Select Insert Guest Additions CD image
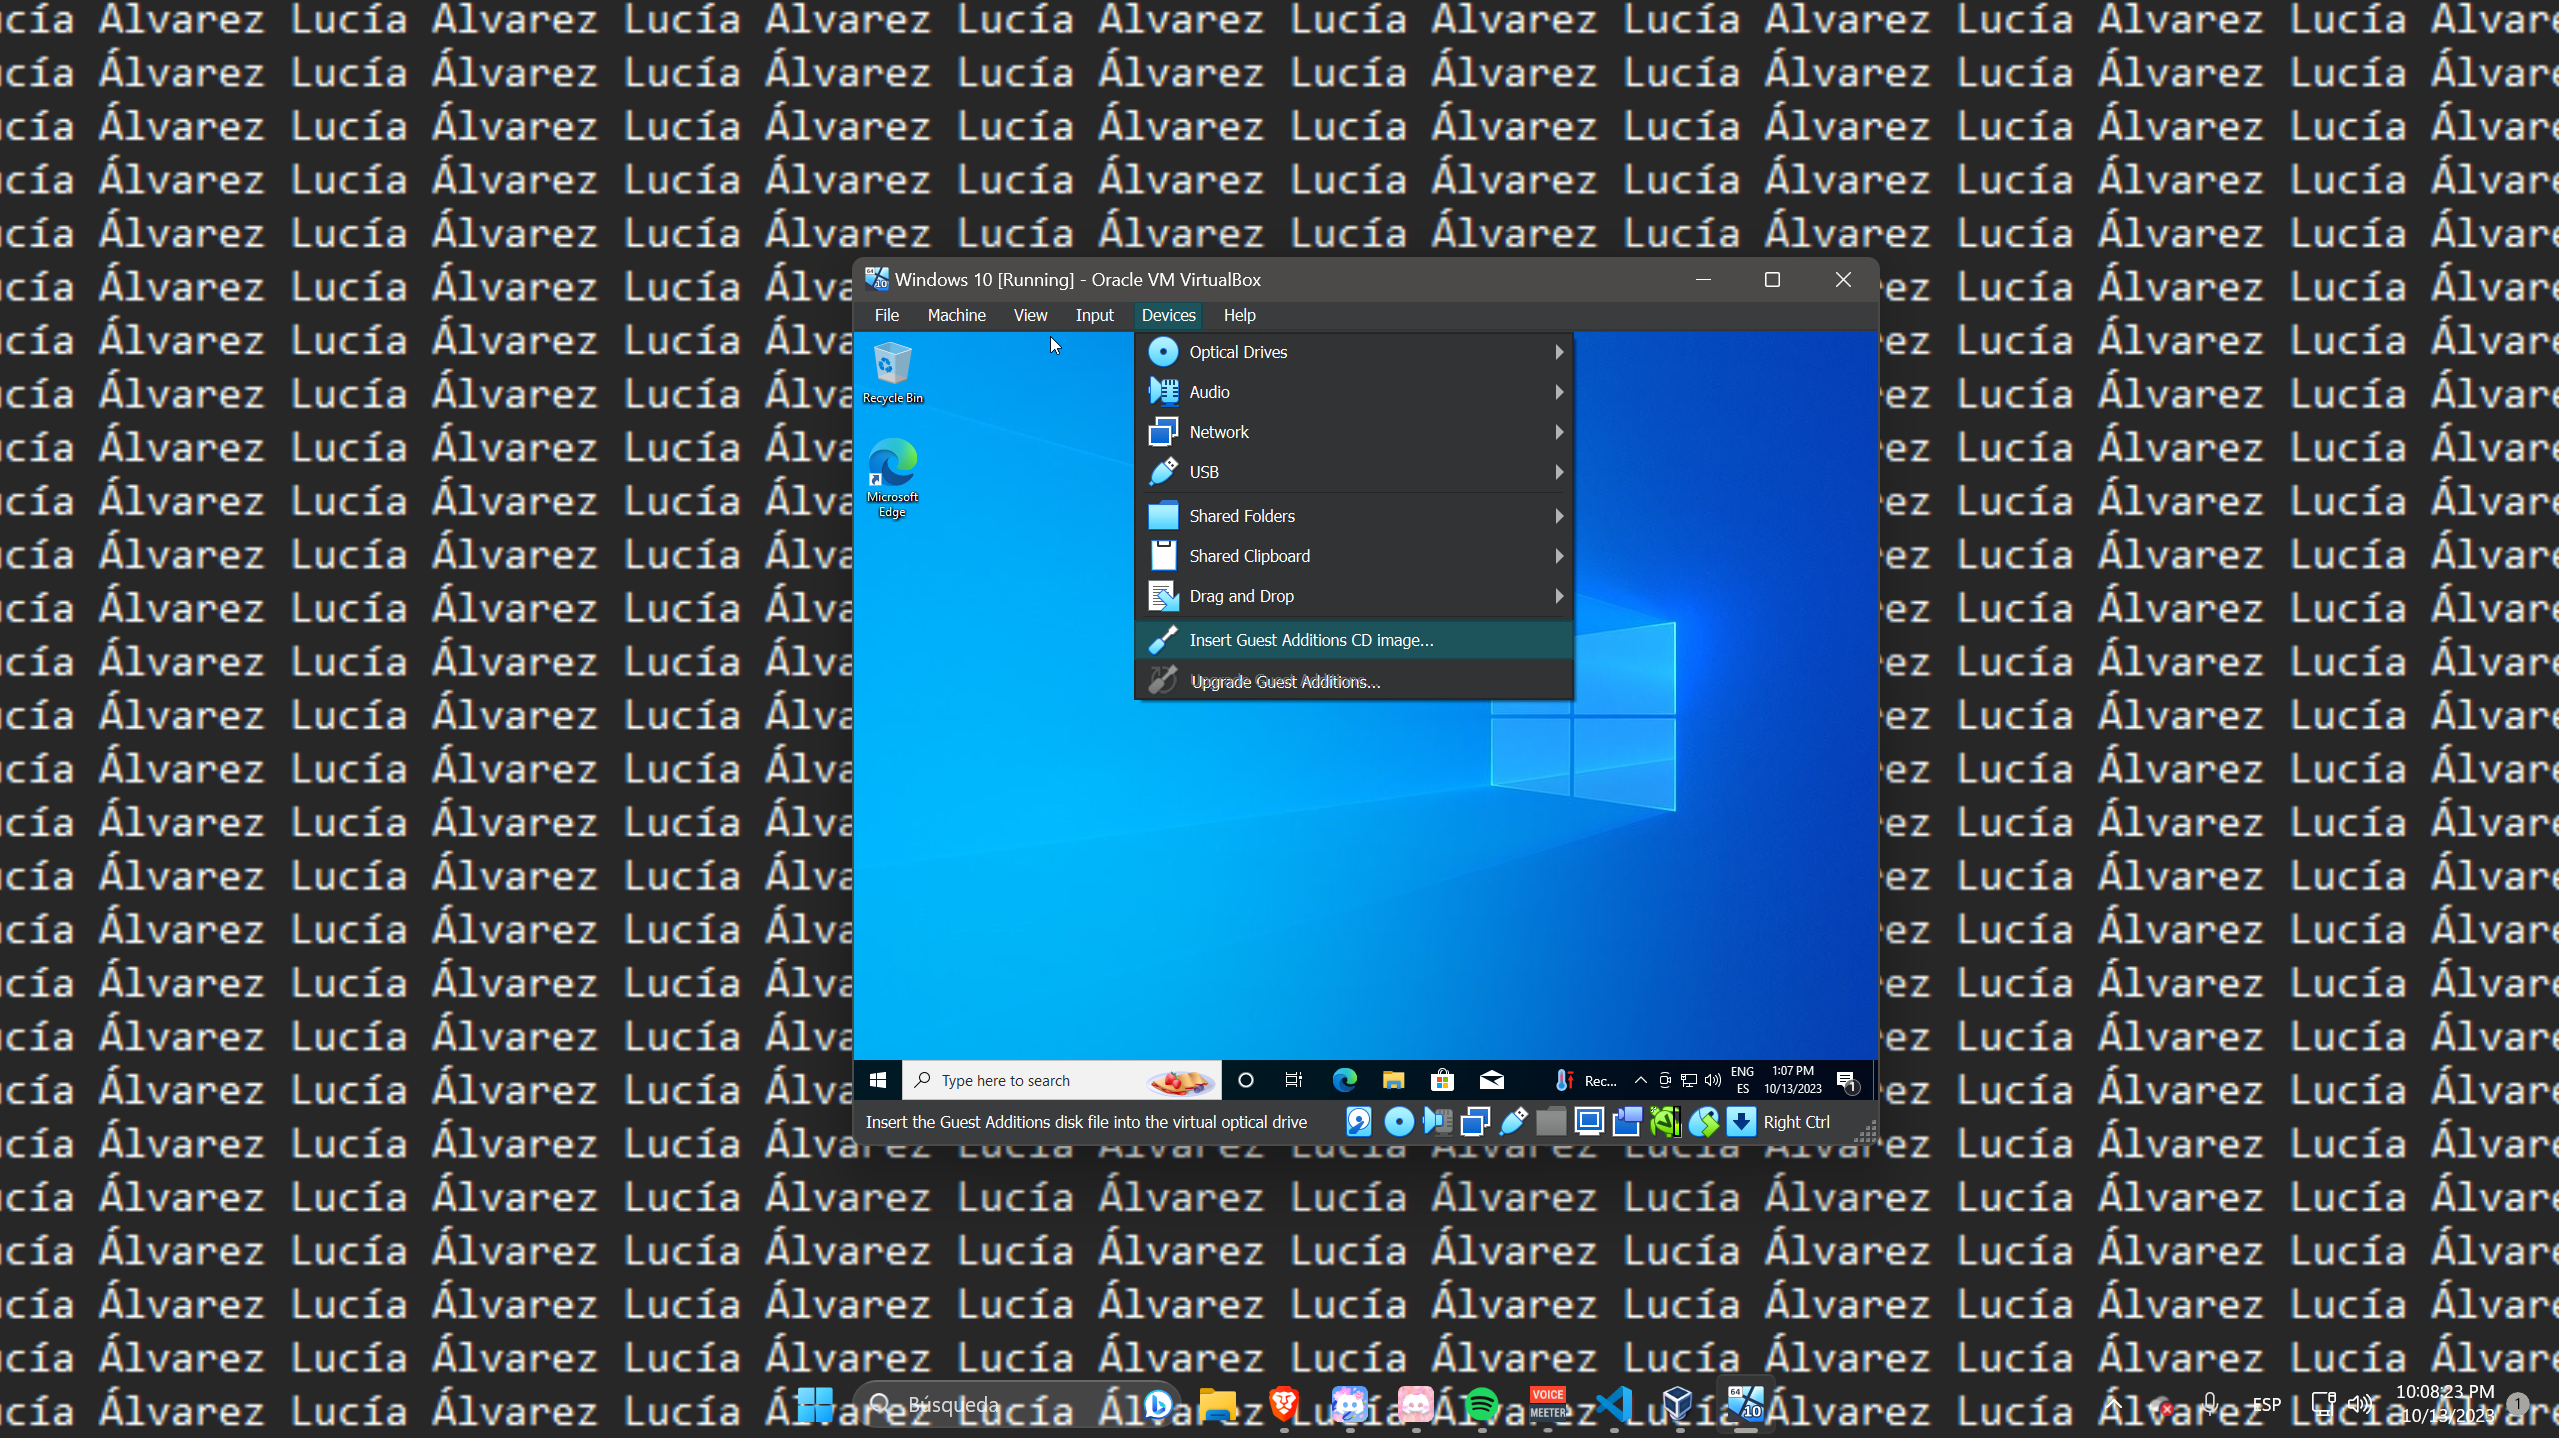 [x=1310, y=640]
